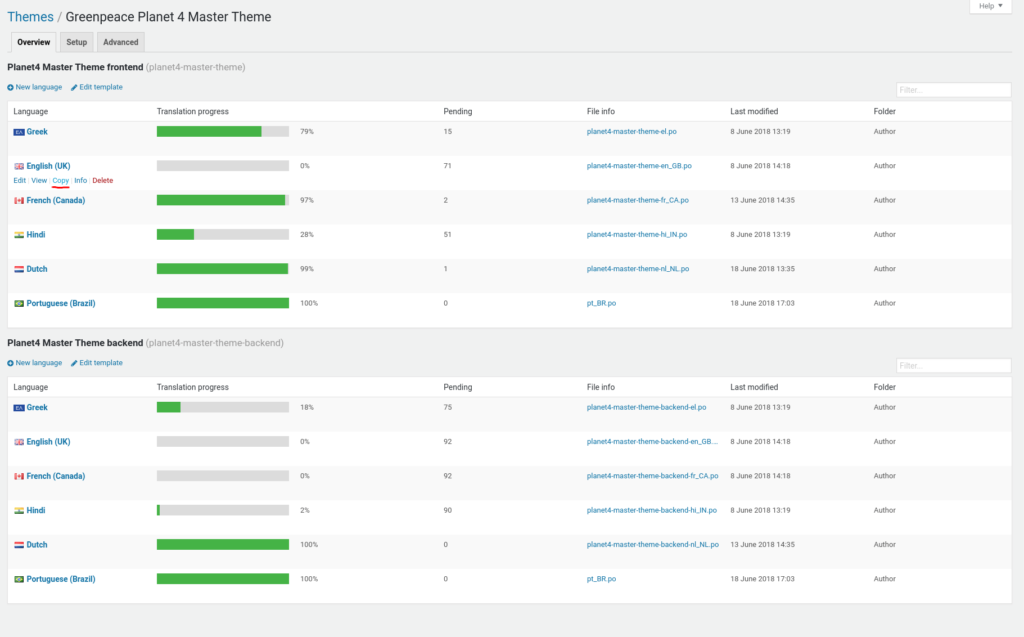Click the India flag icon in frontend table

[19, 235]
